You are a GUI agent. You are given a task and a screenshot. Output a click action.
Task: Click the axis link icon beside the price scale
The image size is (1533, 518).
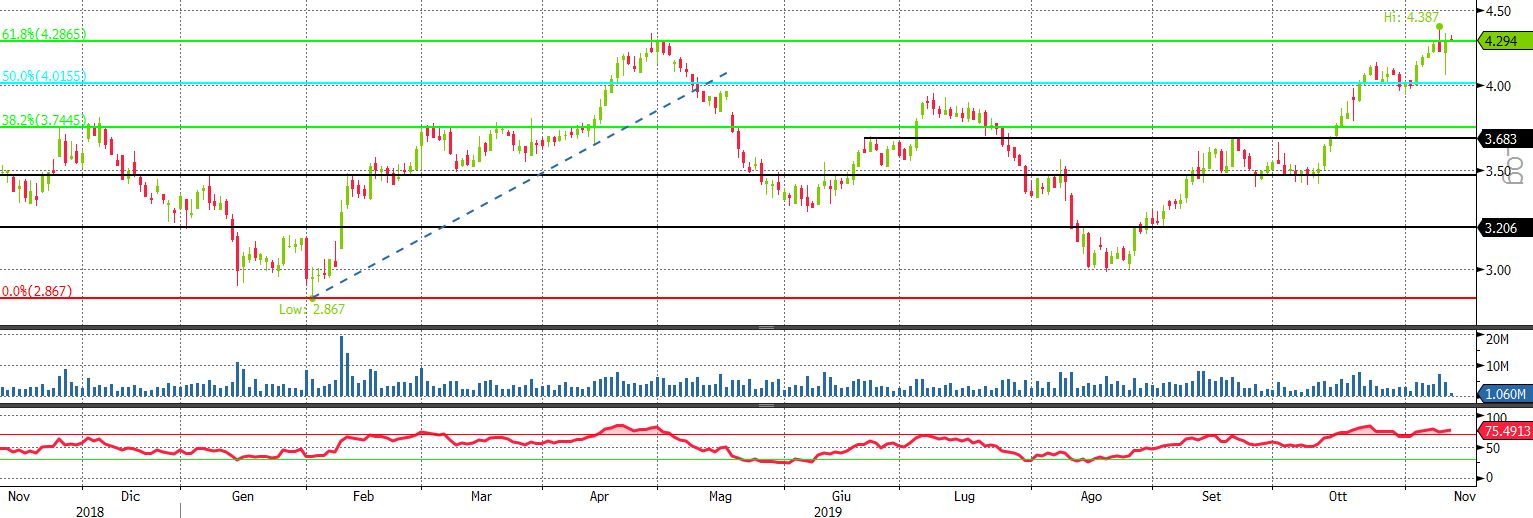(1515, 166)
